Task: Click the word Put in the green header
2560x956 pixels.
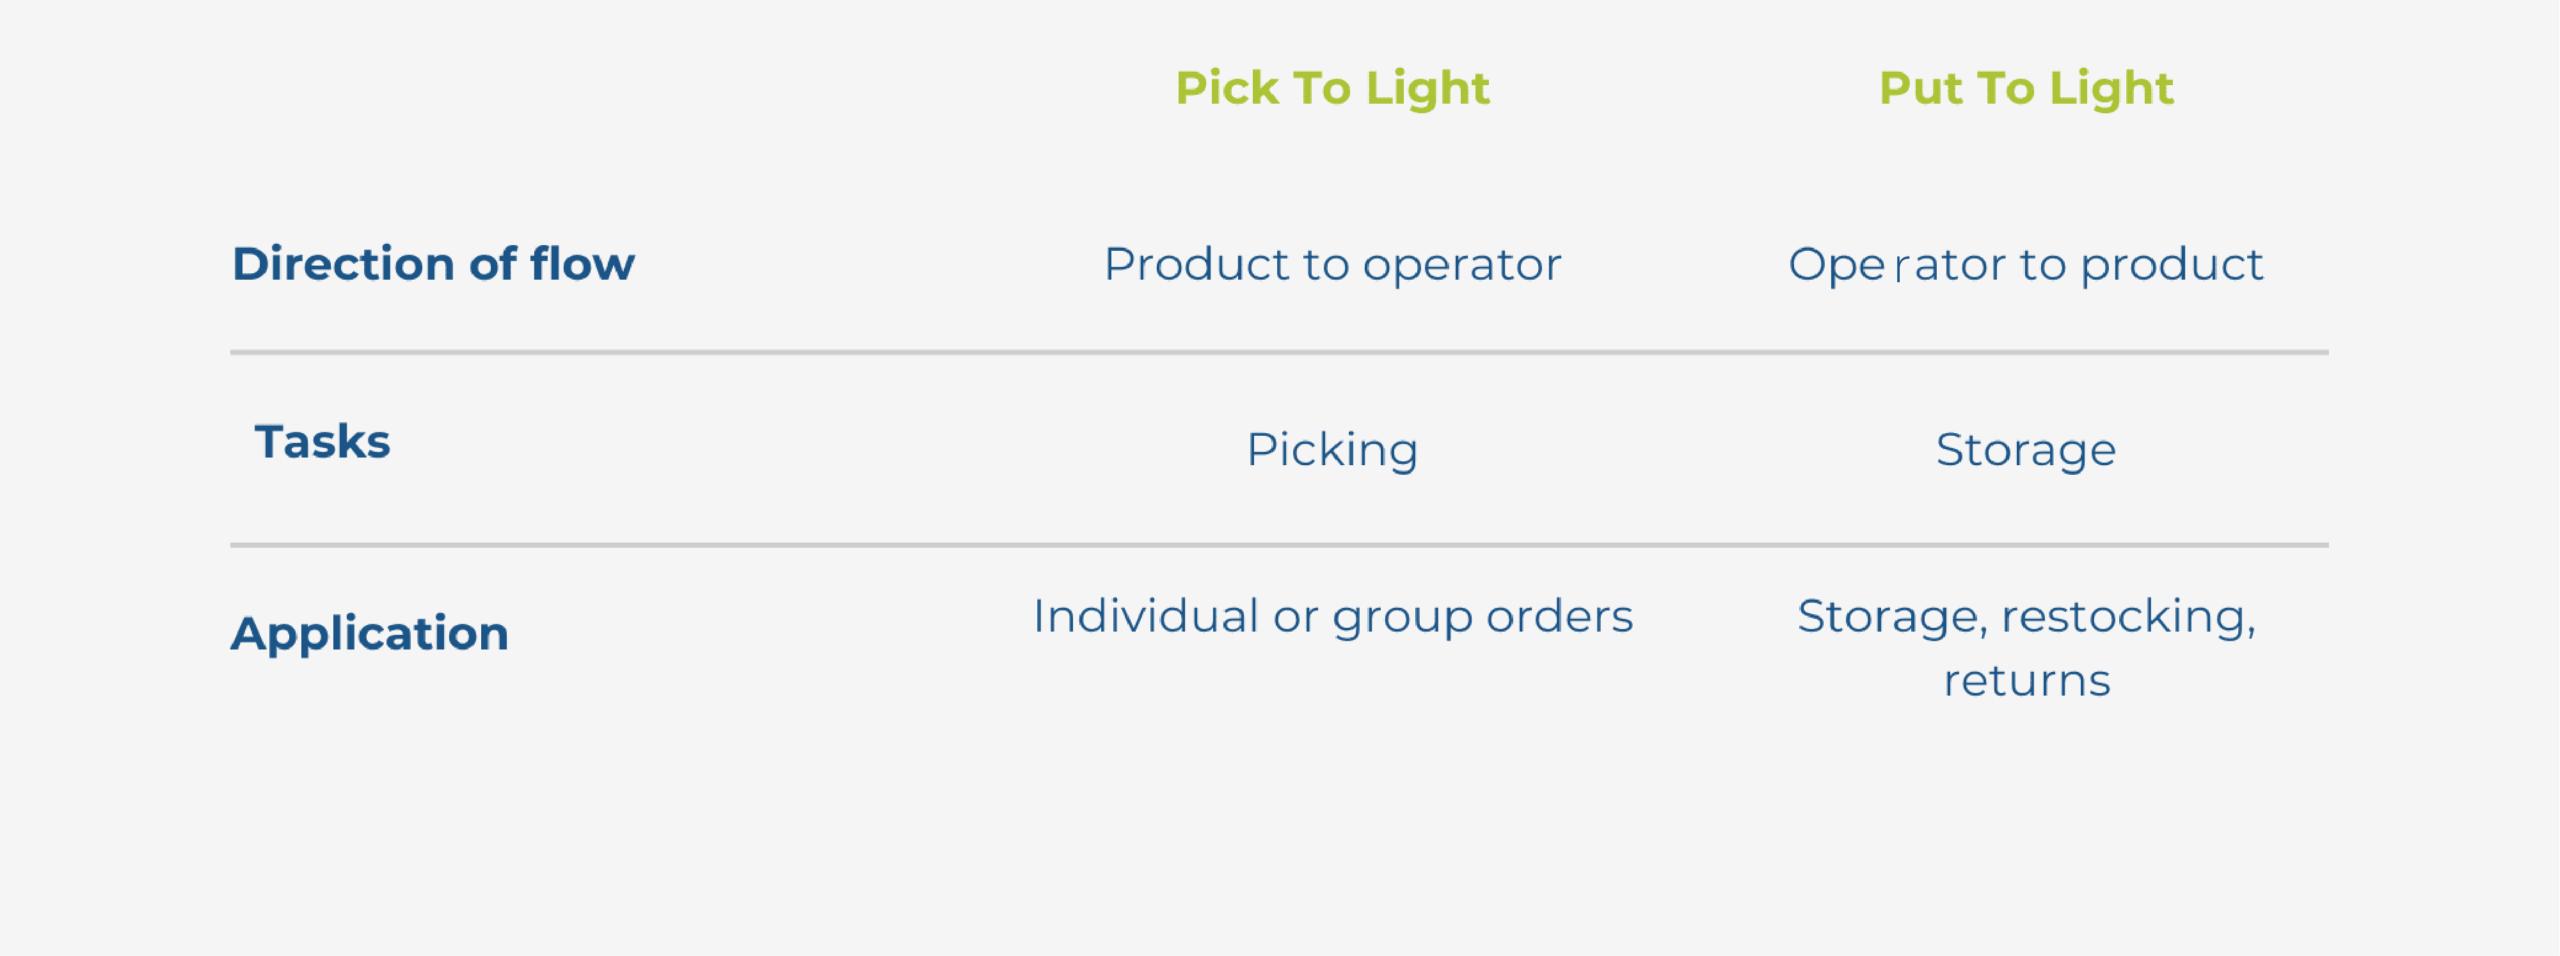Action: pyautogui.click(x=1920, y=88)
